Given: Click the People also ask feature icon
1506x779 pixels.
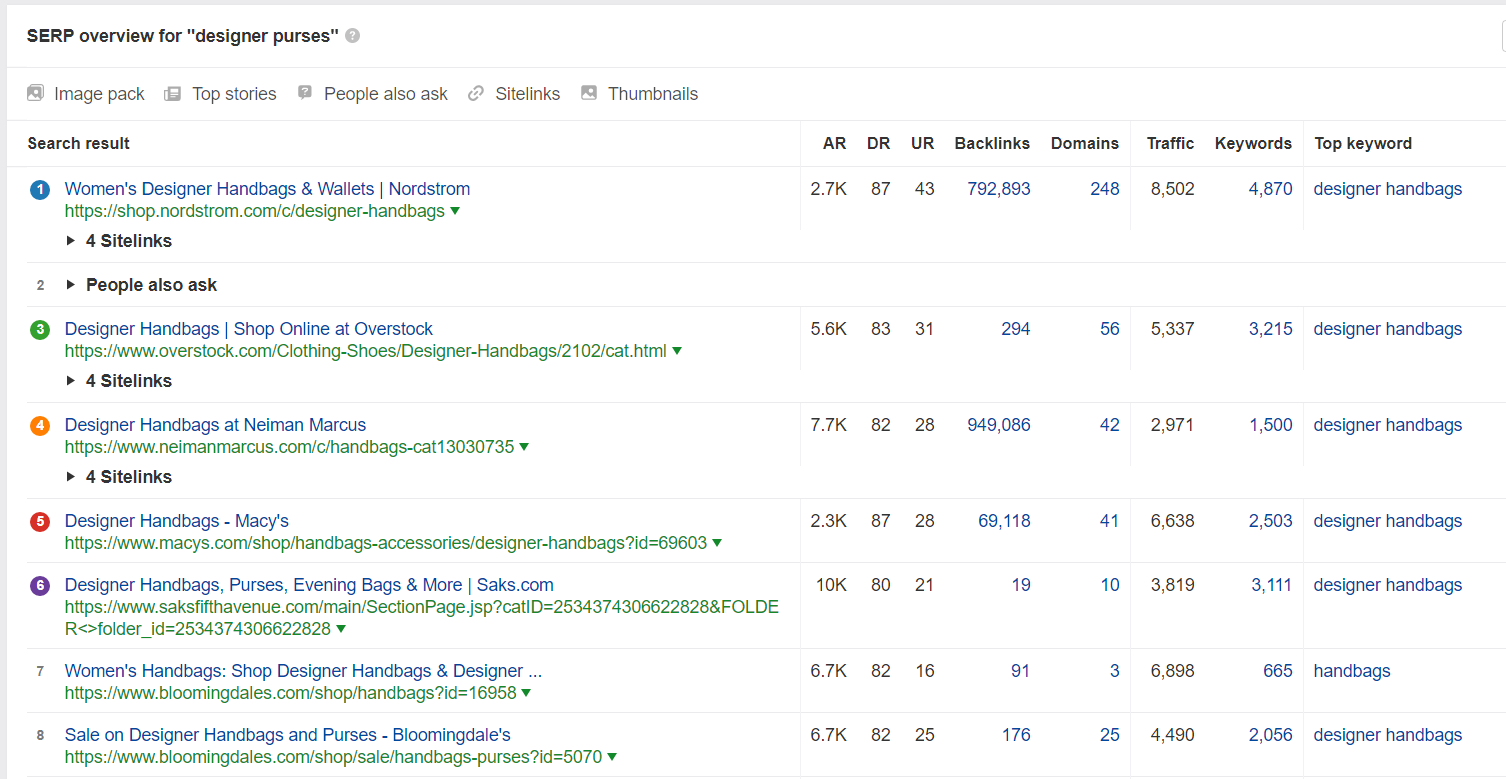Looking at the screenshot, I should (x=305, y=93).
